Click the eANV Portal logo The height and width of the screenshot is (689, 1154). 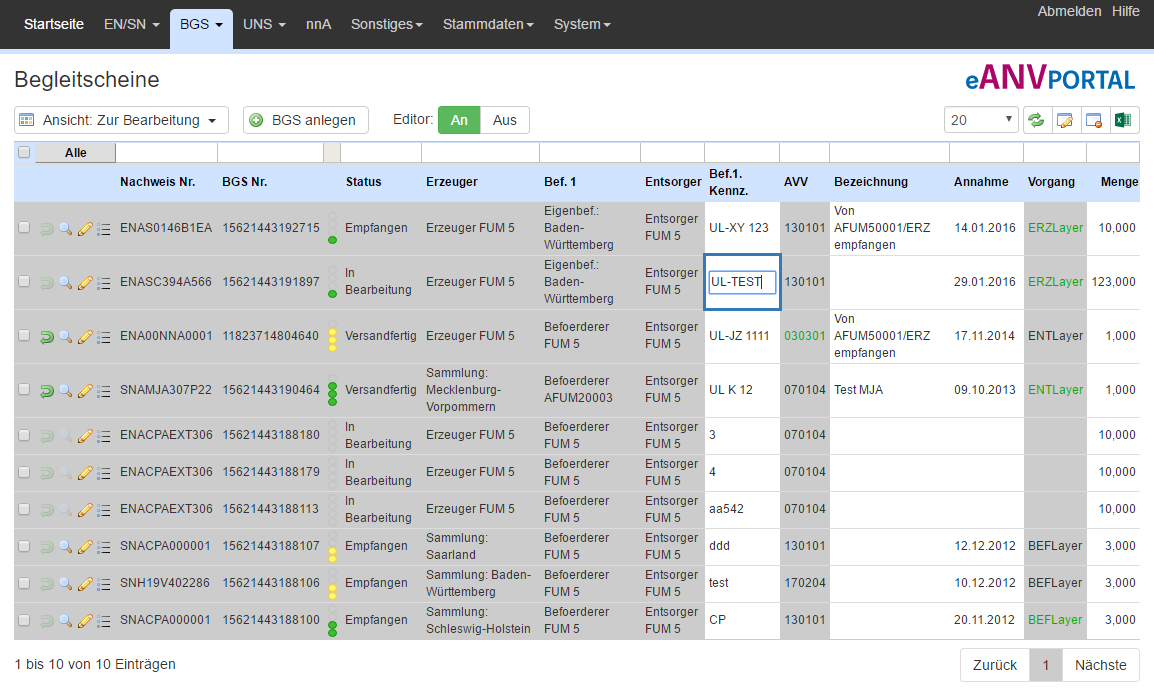1049,78
